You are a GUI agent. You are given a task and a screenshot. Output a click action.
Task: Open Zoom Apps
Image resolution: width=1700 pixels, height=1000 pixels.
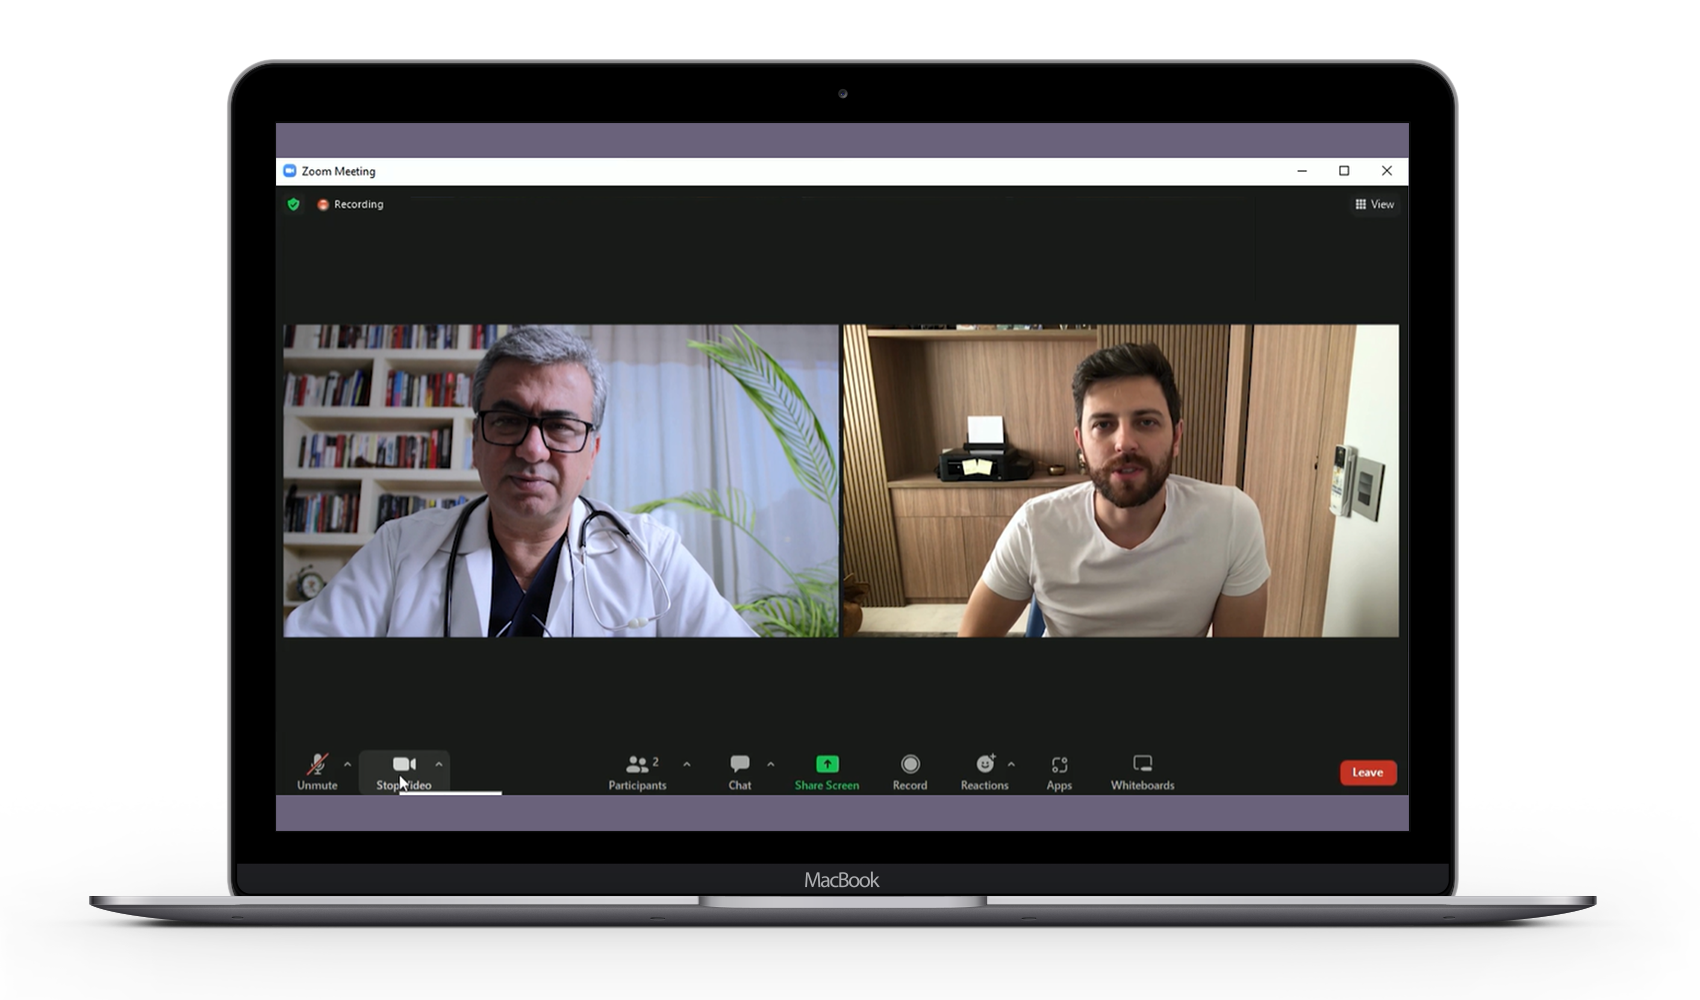(1059, 773)
